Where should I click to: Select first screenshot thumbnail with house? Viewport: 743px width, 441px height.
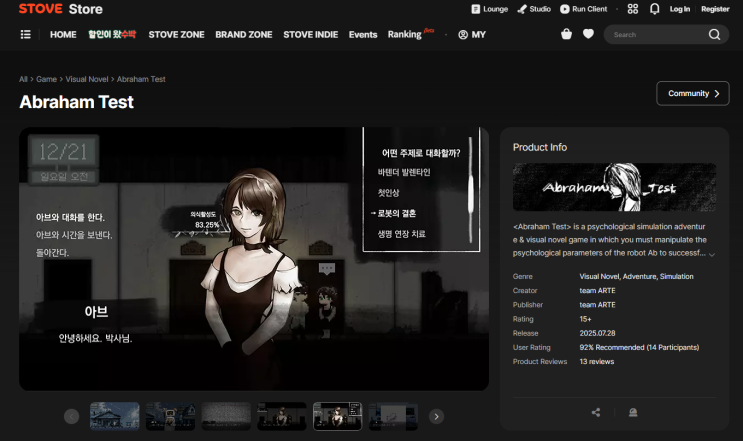pos(115,416)
